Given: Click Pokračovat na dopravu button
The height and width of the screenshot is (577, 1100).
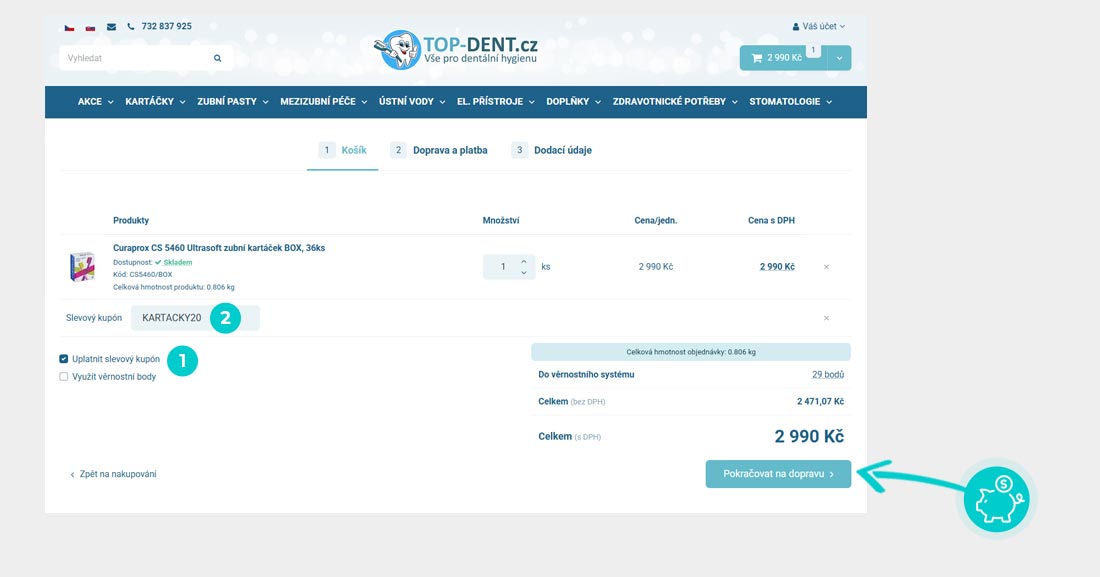Looking at the screenshot, I should pos(778,474).
